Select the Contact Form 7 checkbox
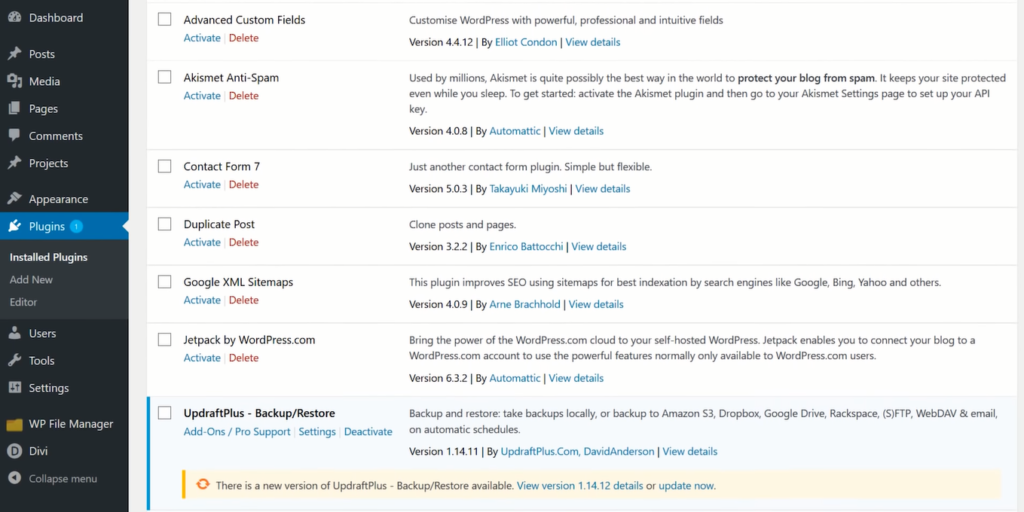This screenshot has width=1024, height=512. pyautogui.click(x=164, y=166)
